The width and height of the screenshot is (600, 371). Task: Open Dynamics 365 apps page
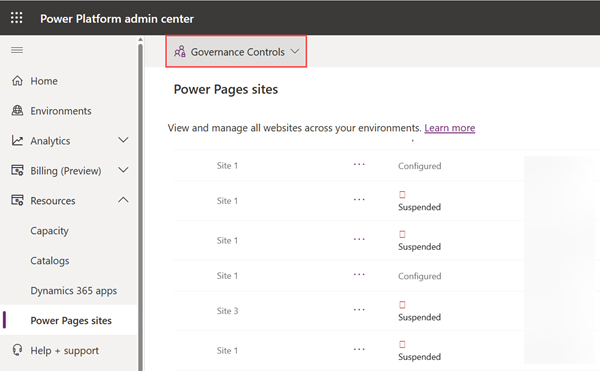click(74, 291)
